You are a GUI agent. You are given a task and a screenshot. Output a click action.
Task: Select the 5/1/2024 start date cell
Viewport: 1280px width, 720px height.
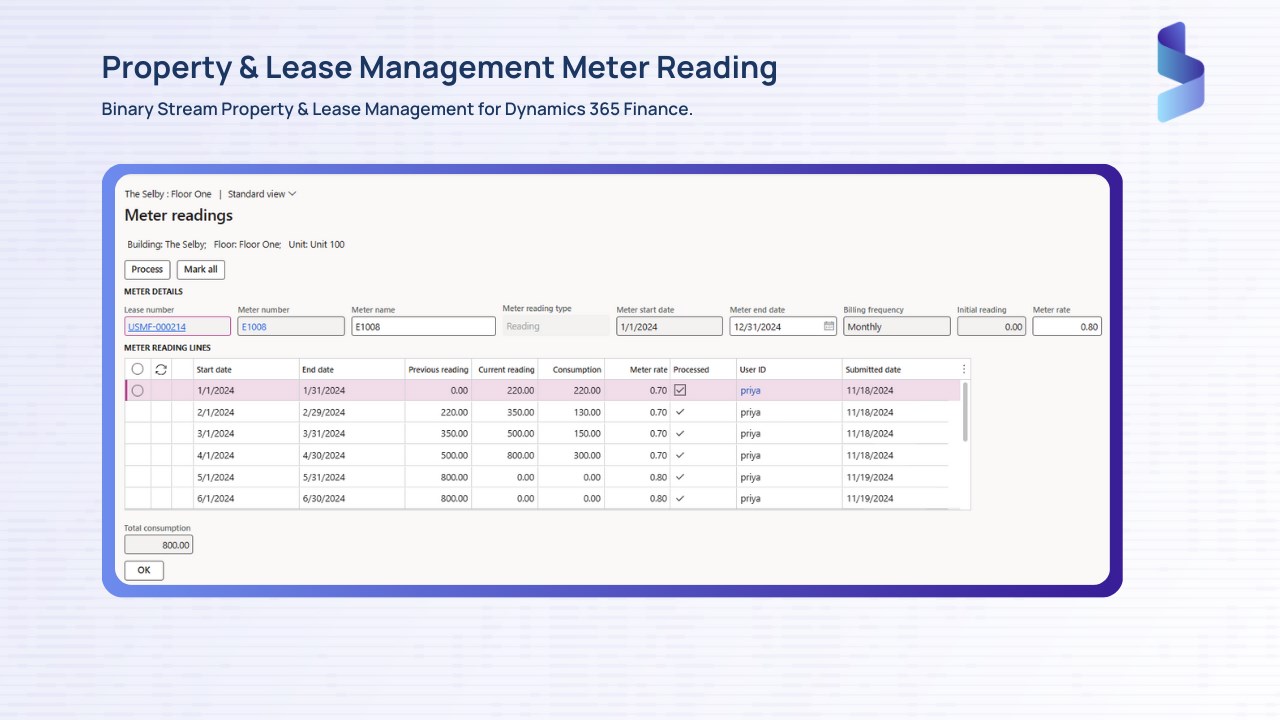click(x=246, y=477)
